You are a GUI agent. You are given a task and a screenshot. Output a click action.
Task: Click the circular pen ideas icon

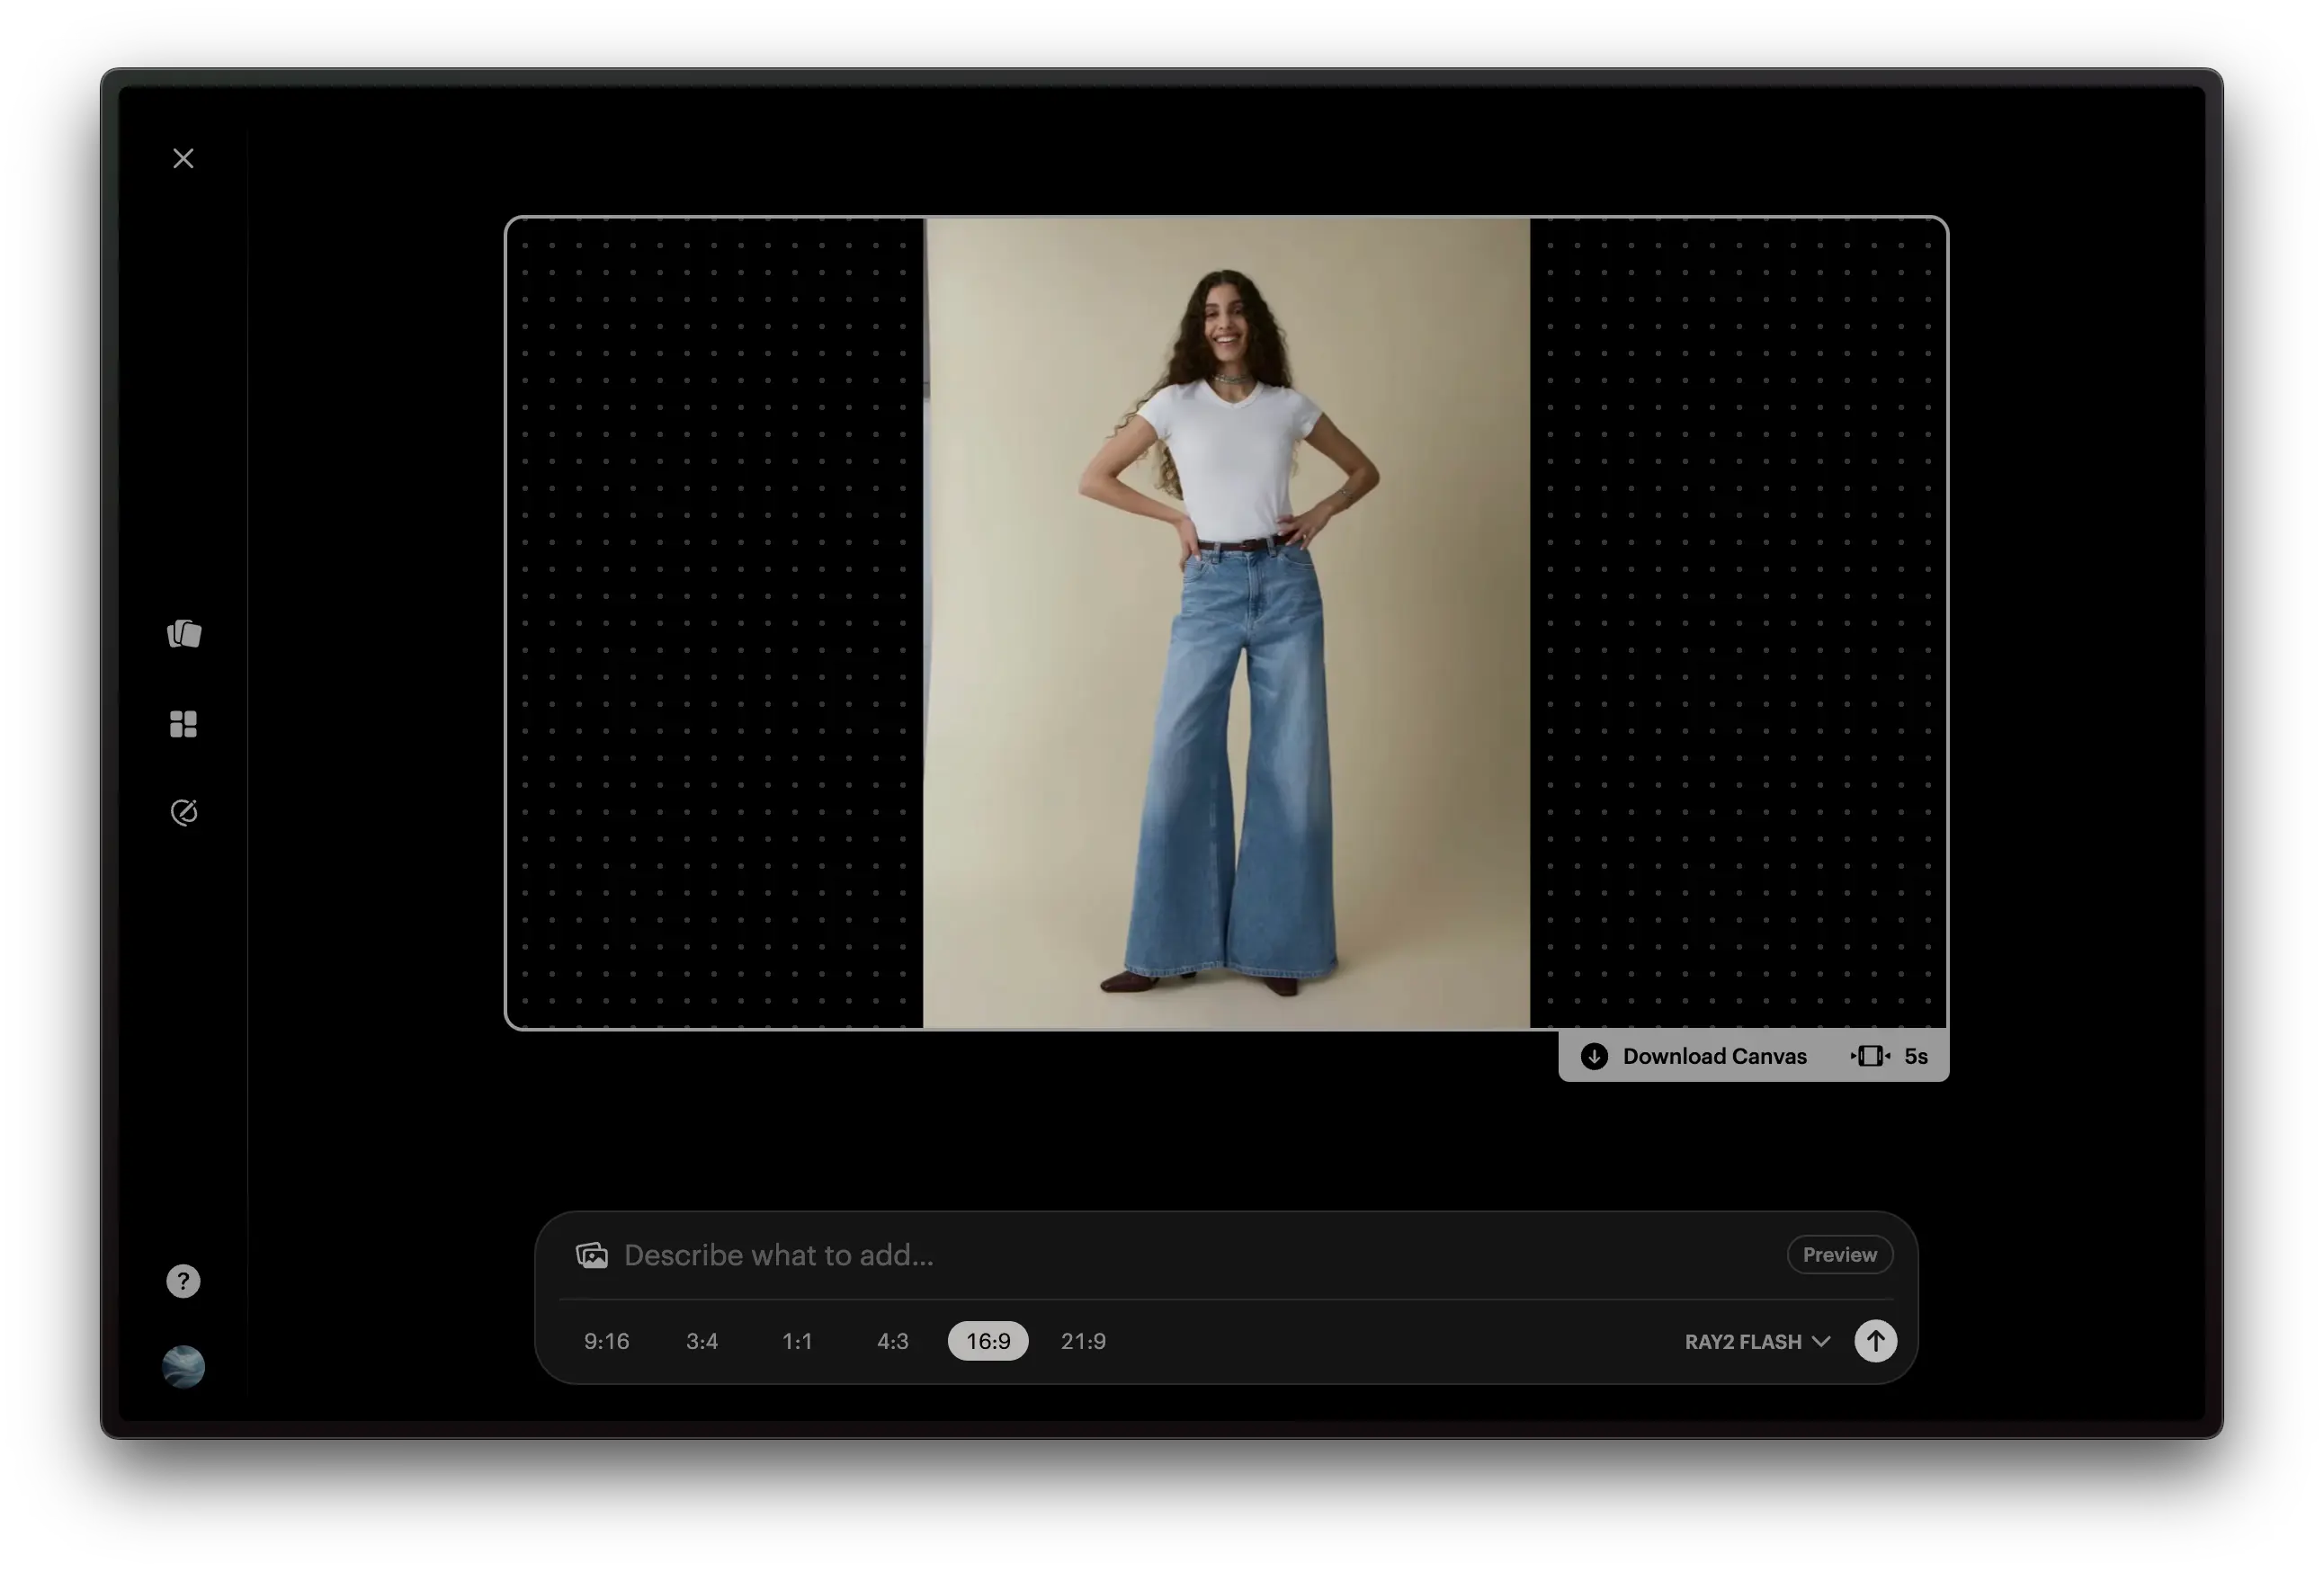click(x=184, y=812)
